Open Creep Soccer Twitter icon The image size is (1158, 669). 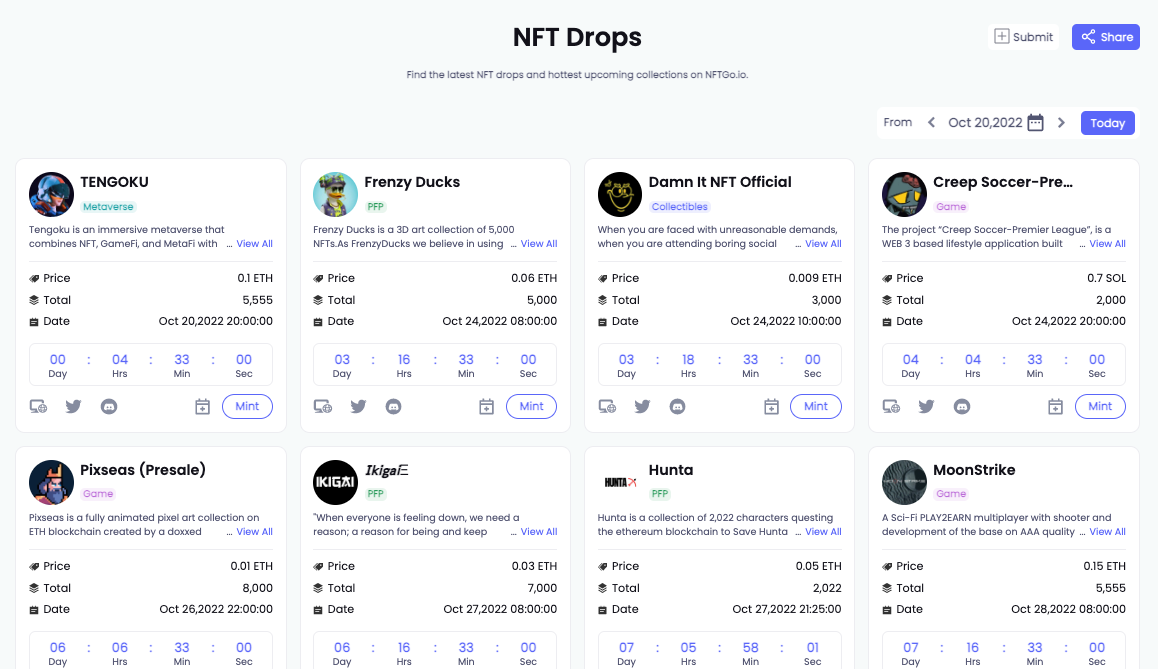point(927,406)
